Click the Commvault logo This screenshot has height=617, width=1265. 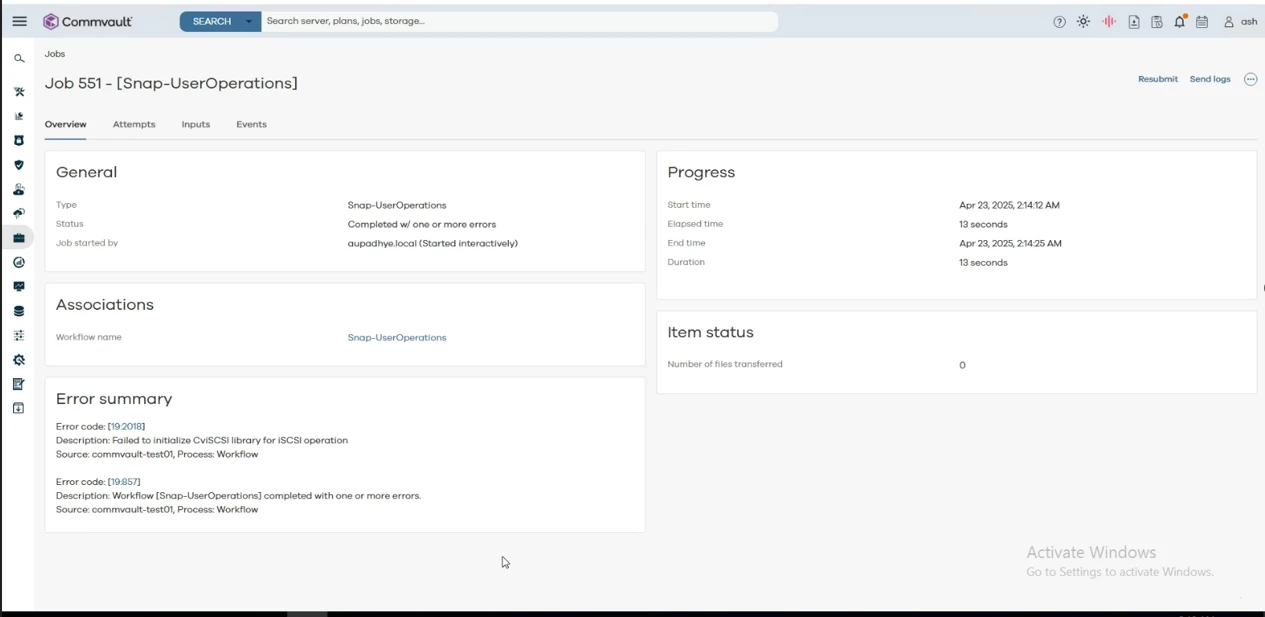coord(87,21)
